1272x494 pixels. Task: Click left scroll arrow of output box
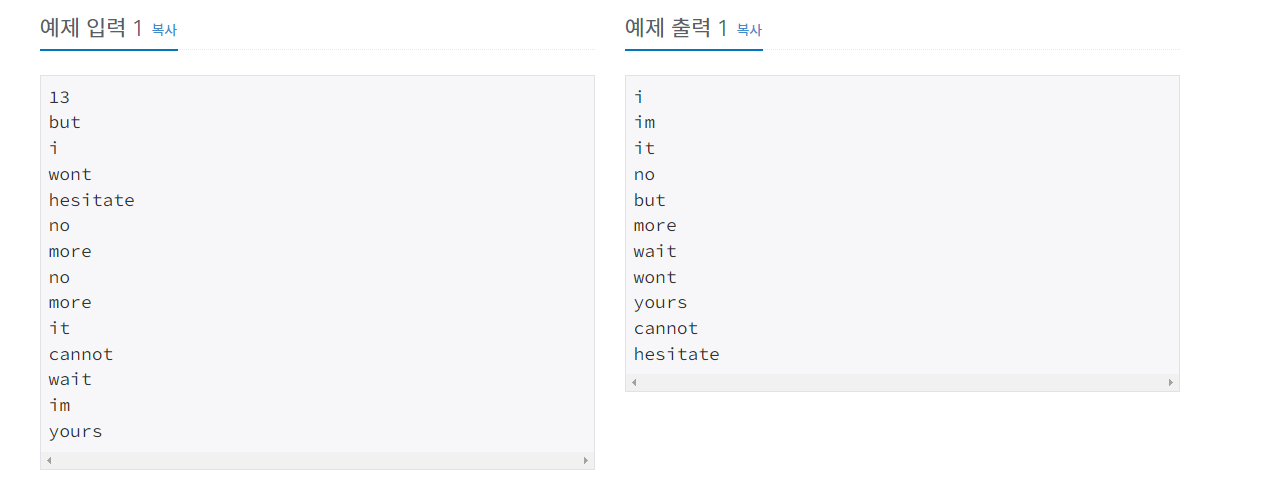634,383
